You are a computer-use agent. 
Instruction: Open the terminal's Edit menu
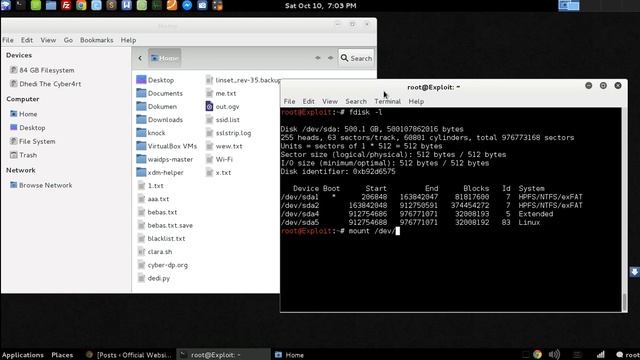tap(309, 101)
